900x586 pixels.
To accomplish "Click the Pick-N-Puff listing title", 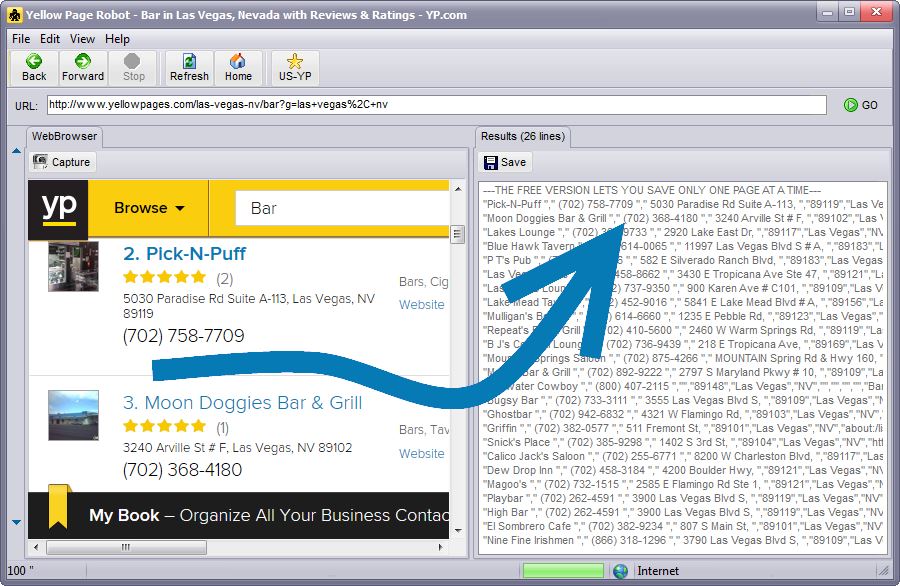I will [x=184, y=254].
